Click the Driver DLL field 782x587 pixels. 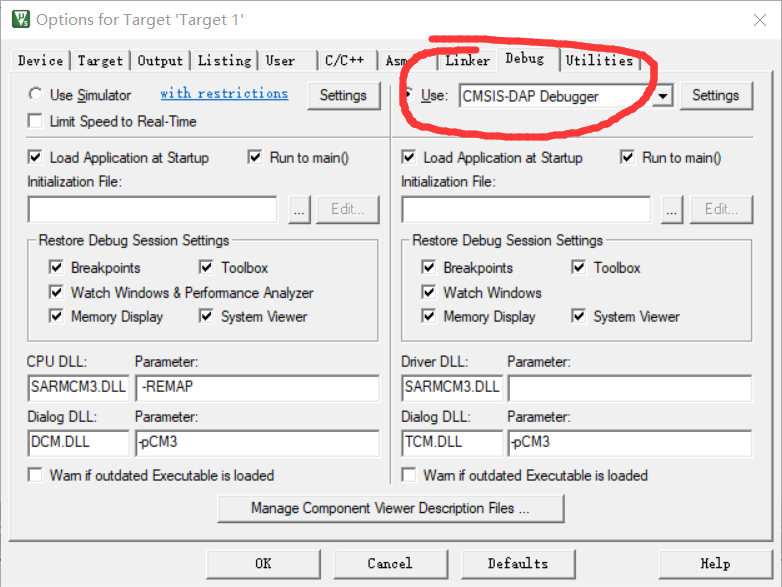(x=452, y=388)
